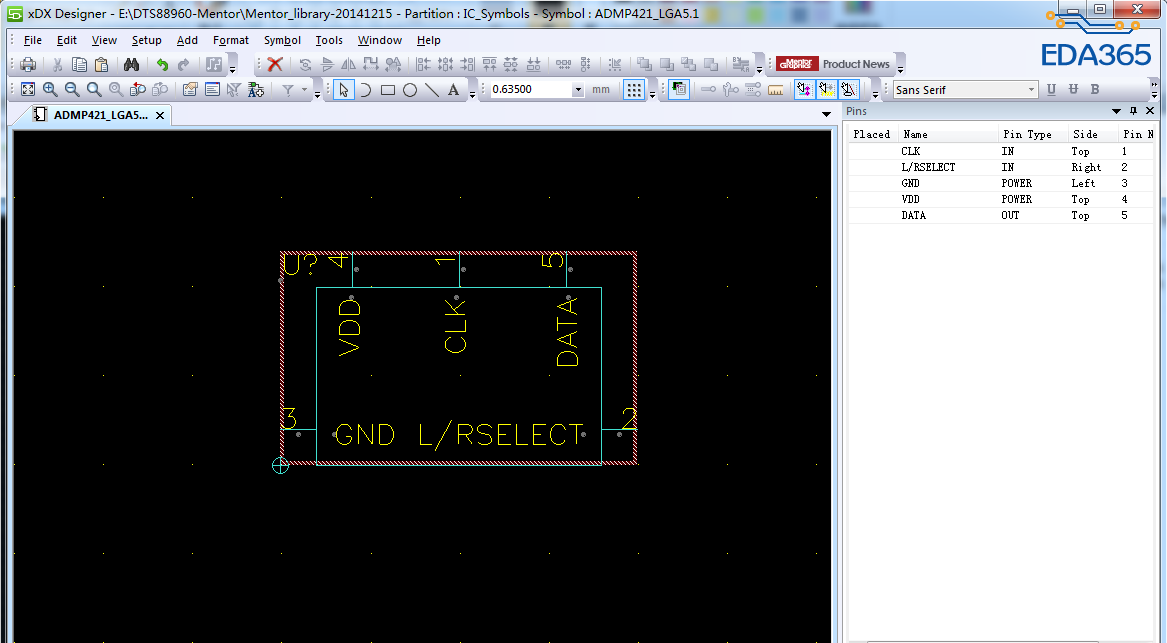Click the Properties window icon
The width and height of the screenshot is (1167, 643).
[190, 89]
